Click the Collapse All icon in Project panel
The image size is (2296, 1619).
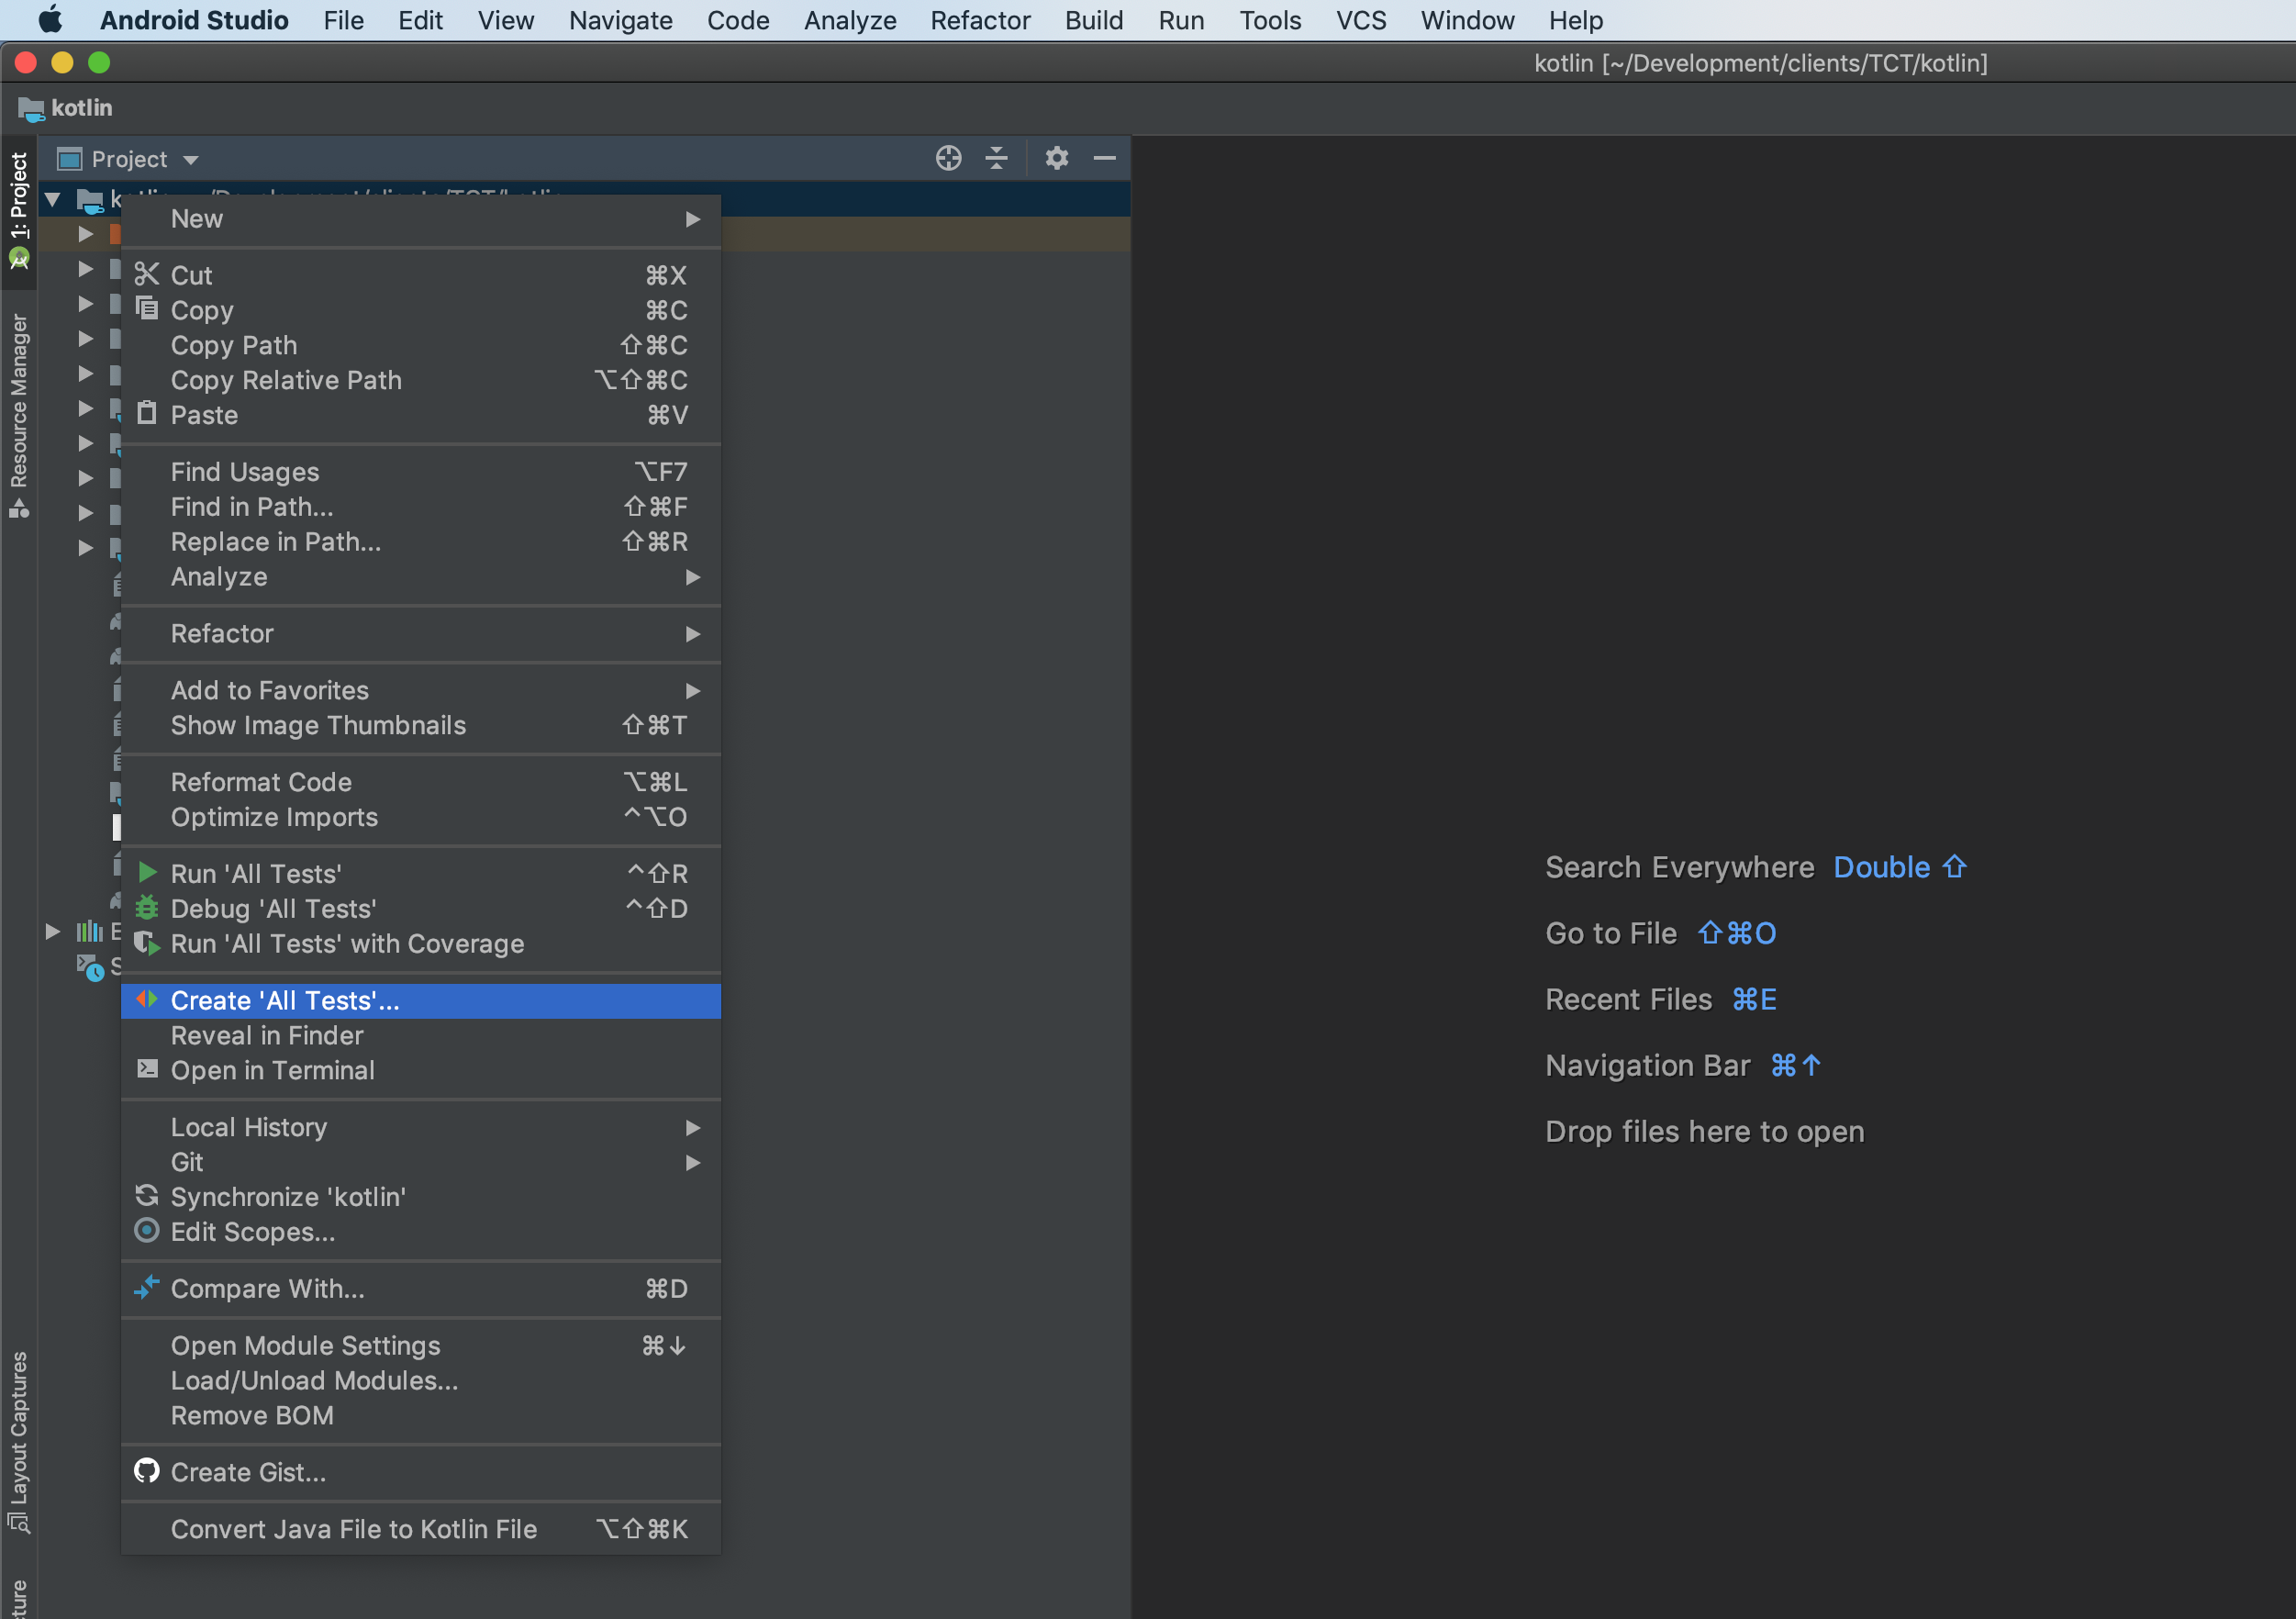[x=997, y=158]
